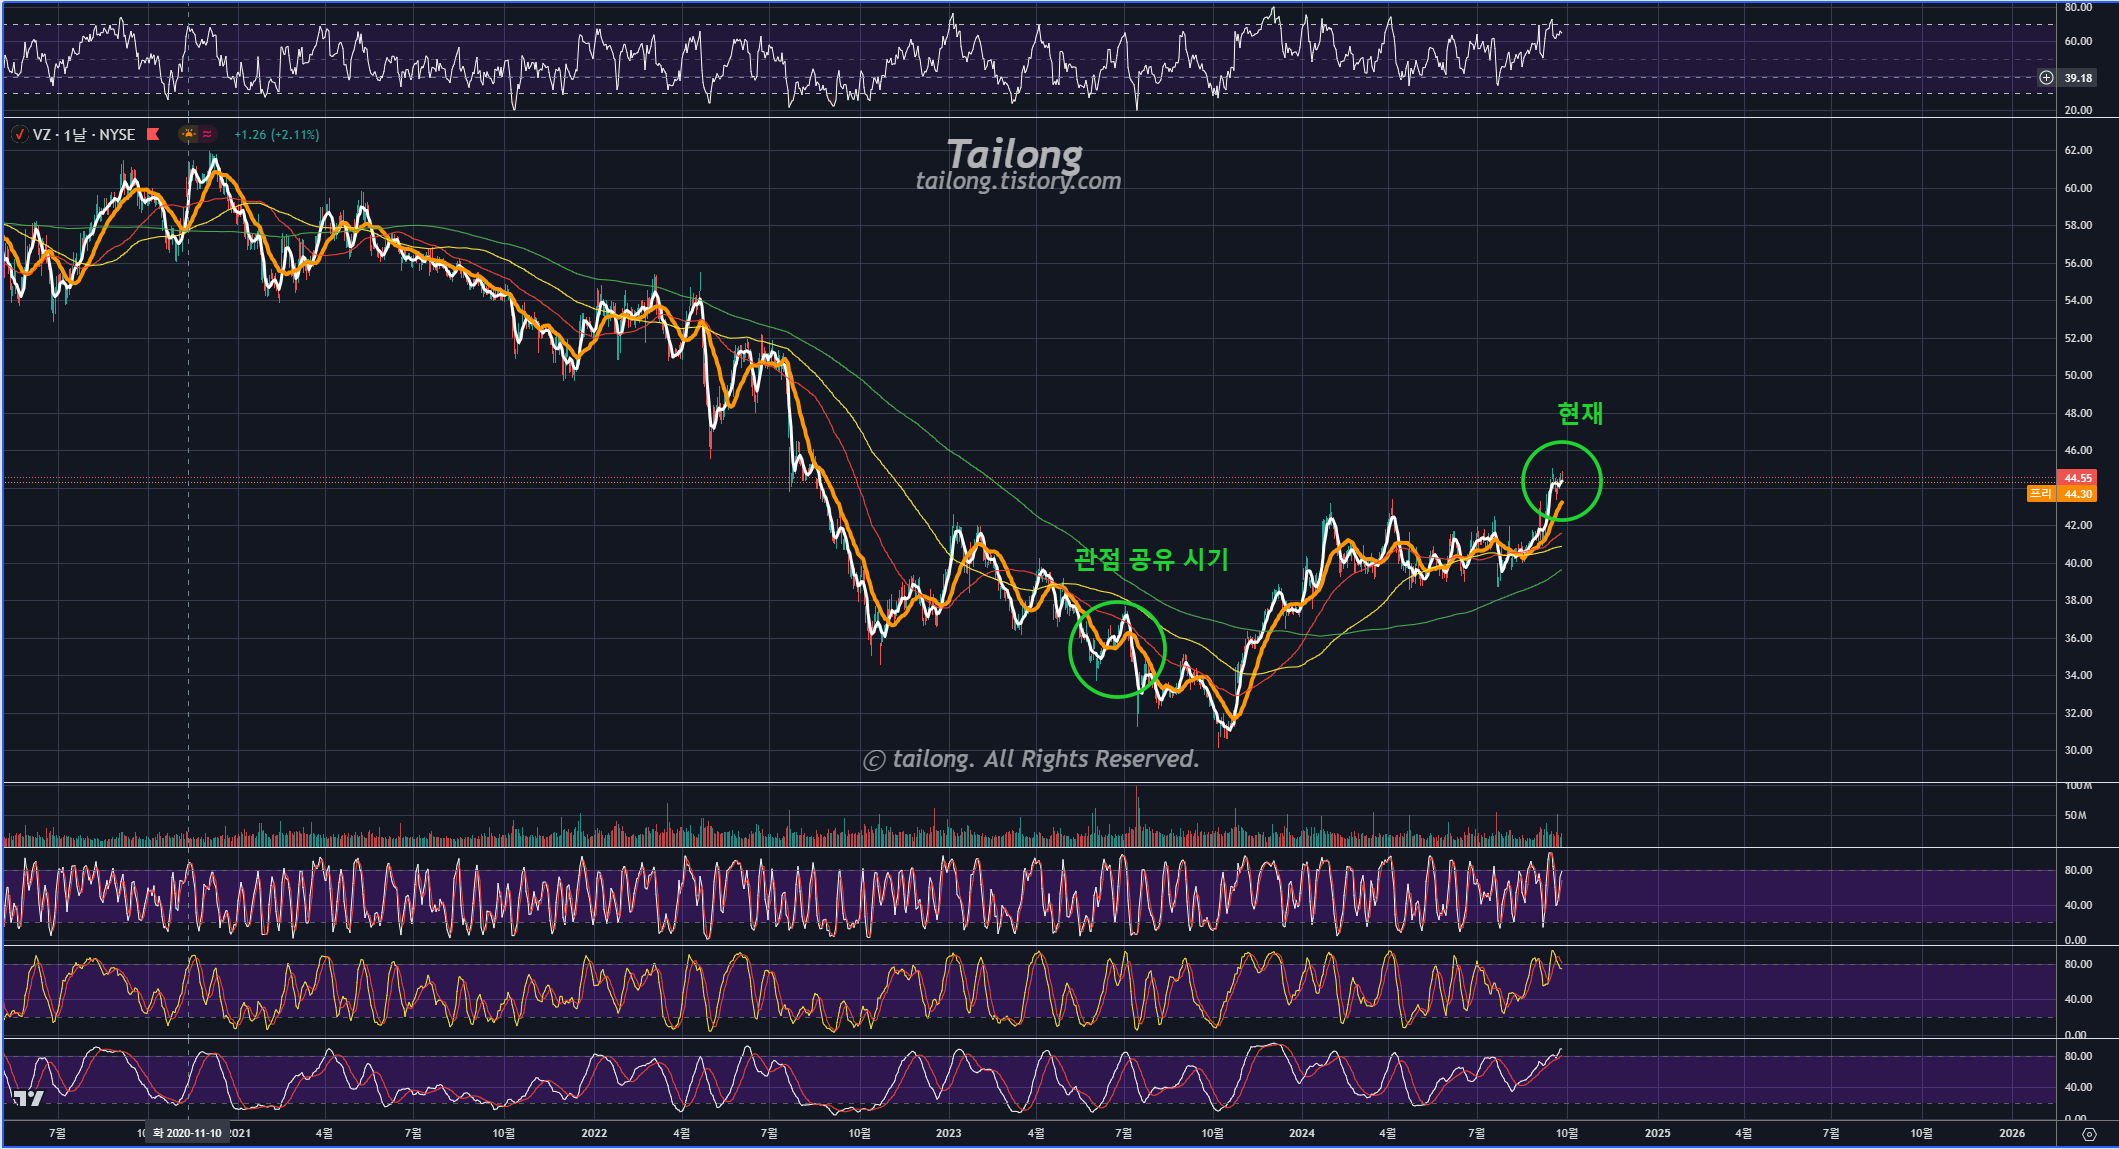Click the 2024 label on time axis
2119x1149 pixels.
click(1301, 1133)
